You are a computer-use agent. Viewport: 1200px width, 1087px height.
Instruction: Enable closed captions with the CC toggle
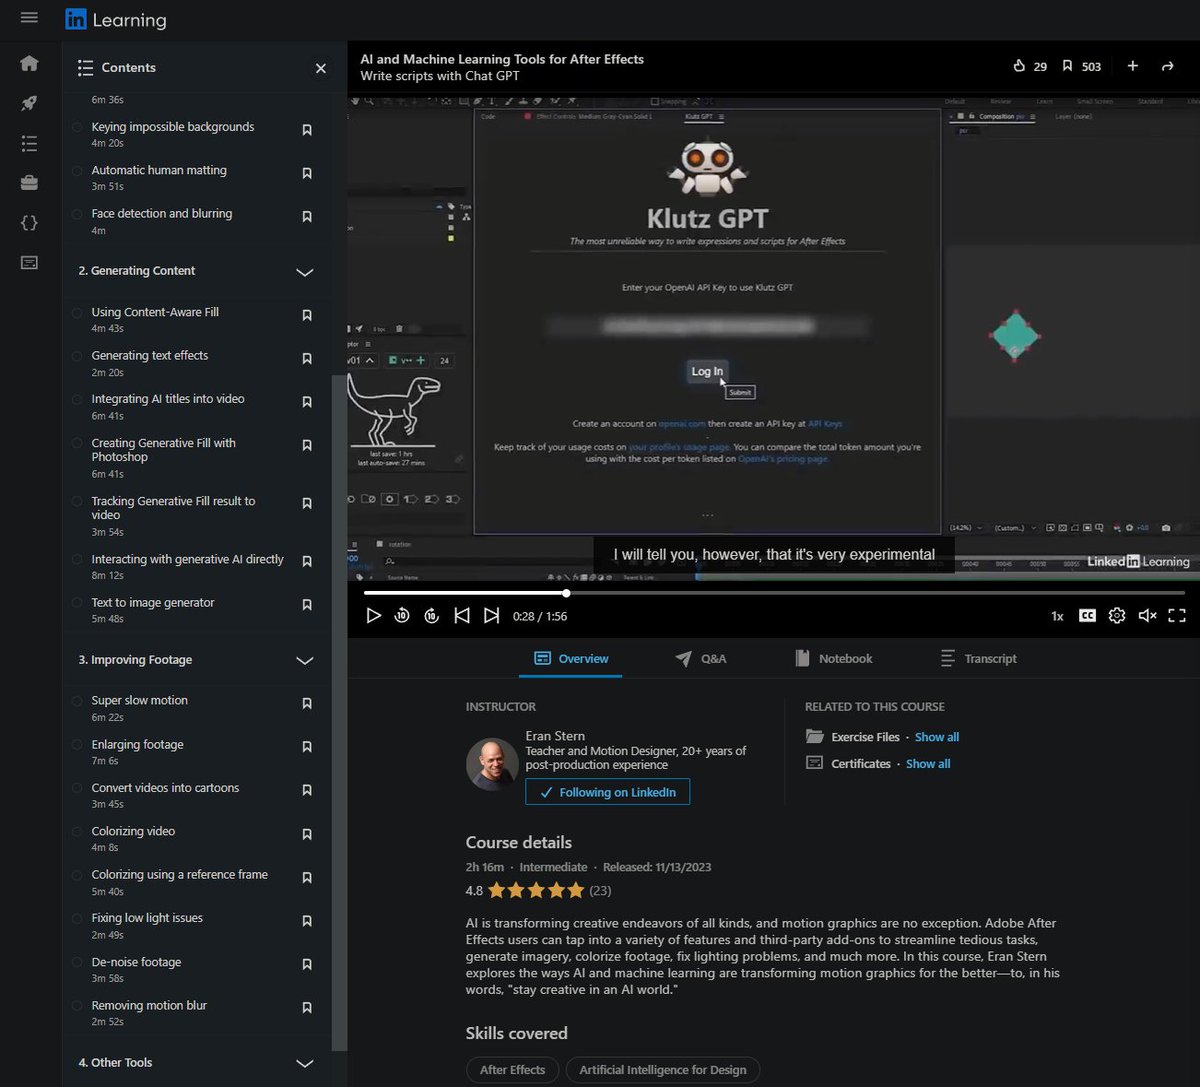[1087, 615]
